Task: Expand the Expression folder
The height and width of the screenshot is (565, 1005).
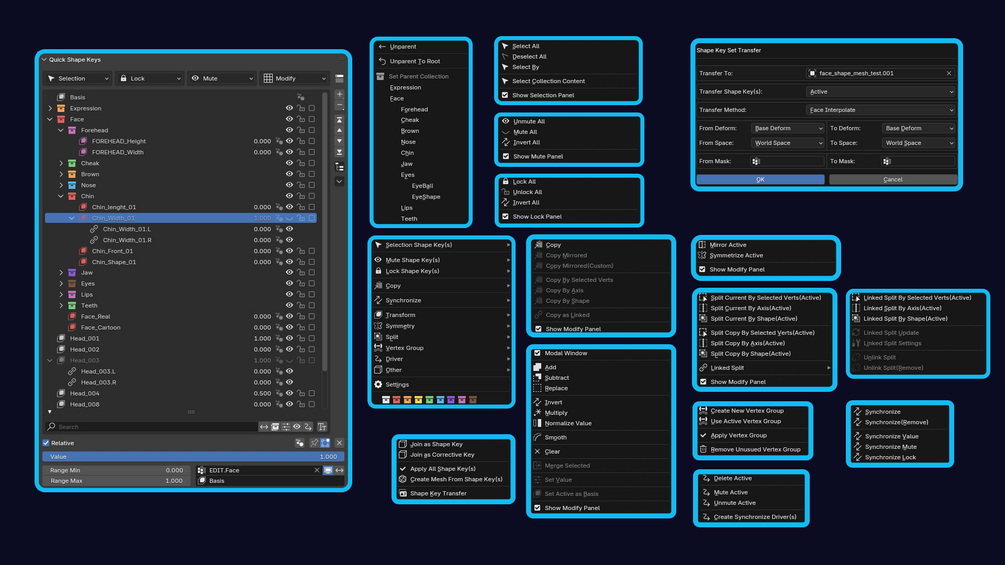Action: pos(50,108)
